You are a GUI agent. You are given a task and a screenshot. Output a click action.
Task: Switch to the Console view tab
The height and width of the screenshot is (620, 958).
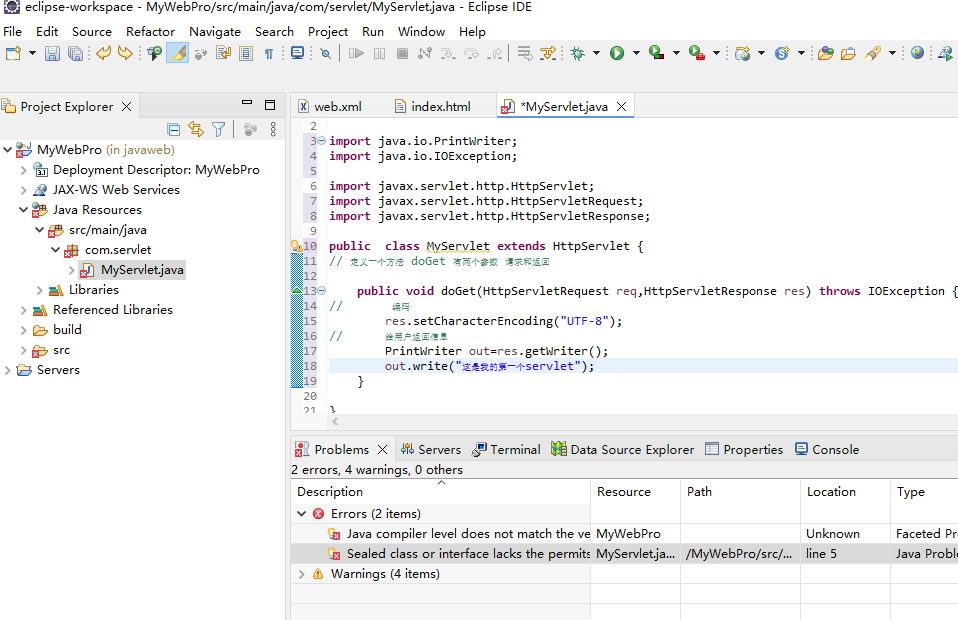[827, 450]
